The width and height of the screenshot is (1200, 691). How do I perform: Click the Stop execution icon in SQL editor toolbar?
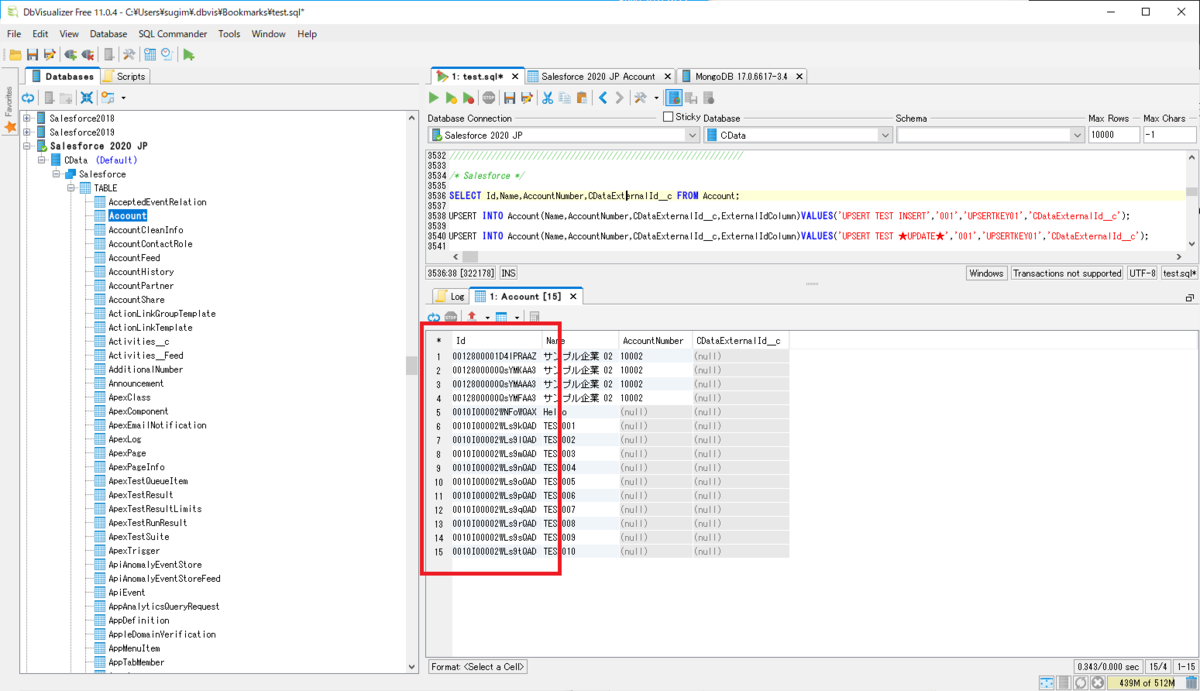click(488, 98)
